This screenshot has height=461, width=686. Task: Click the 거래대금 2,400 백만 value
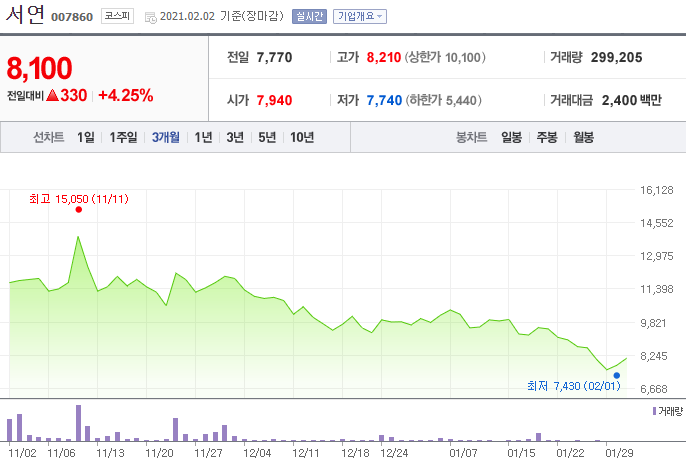631,100
